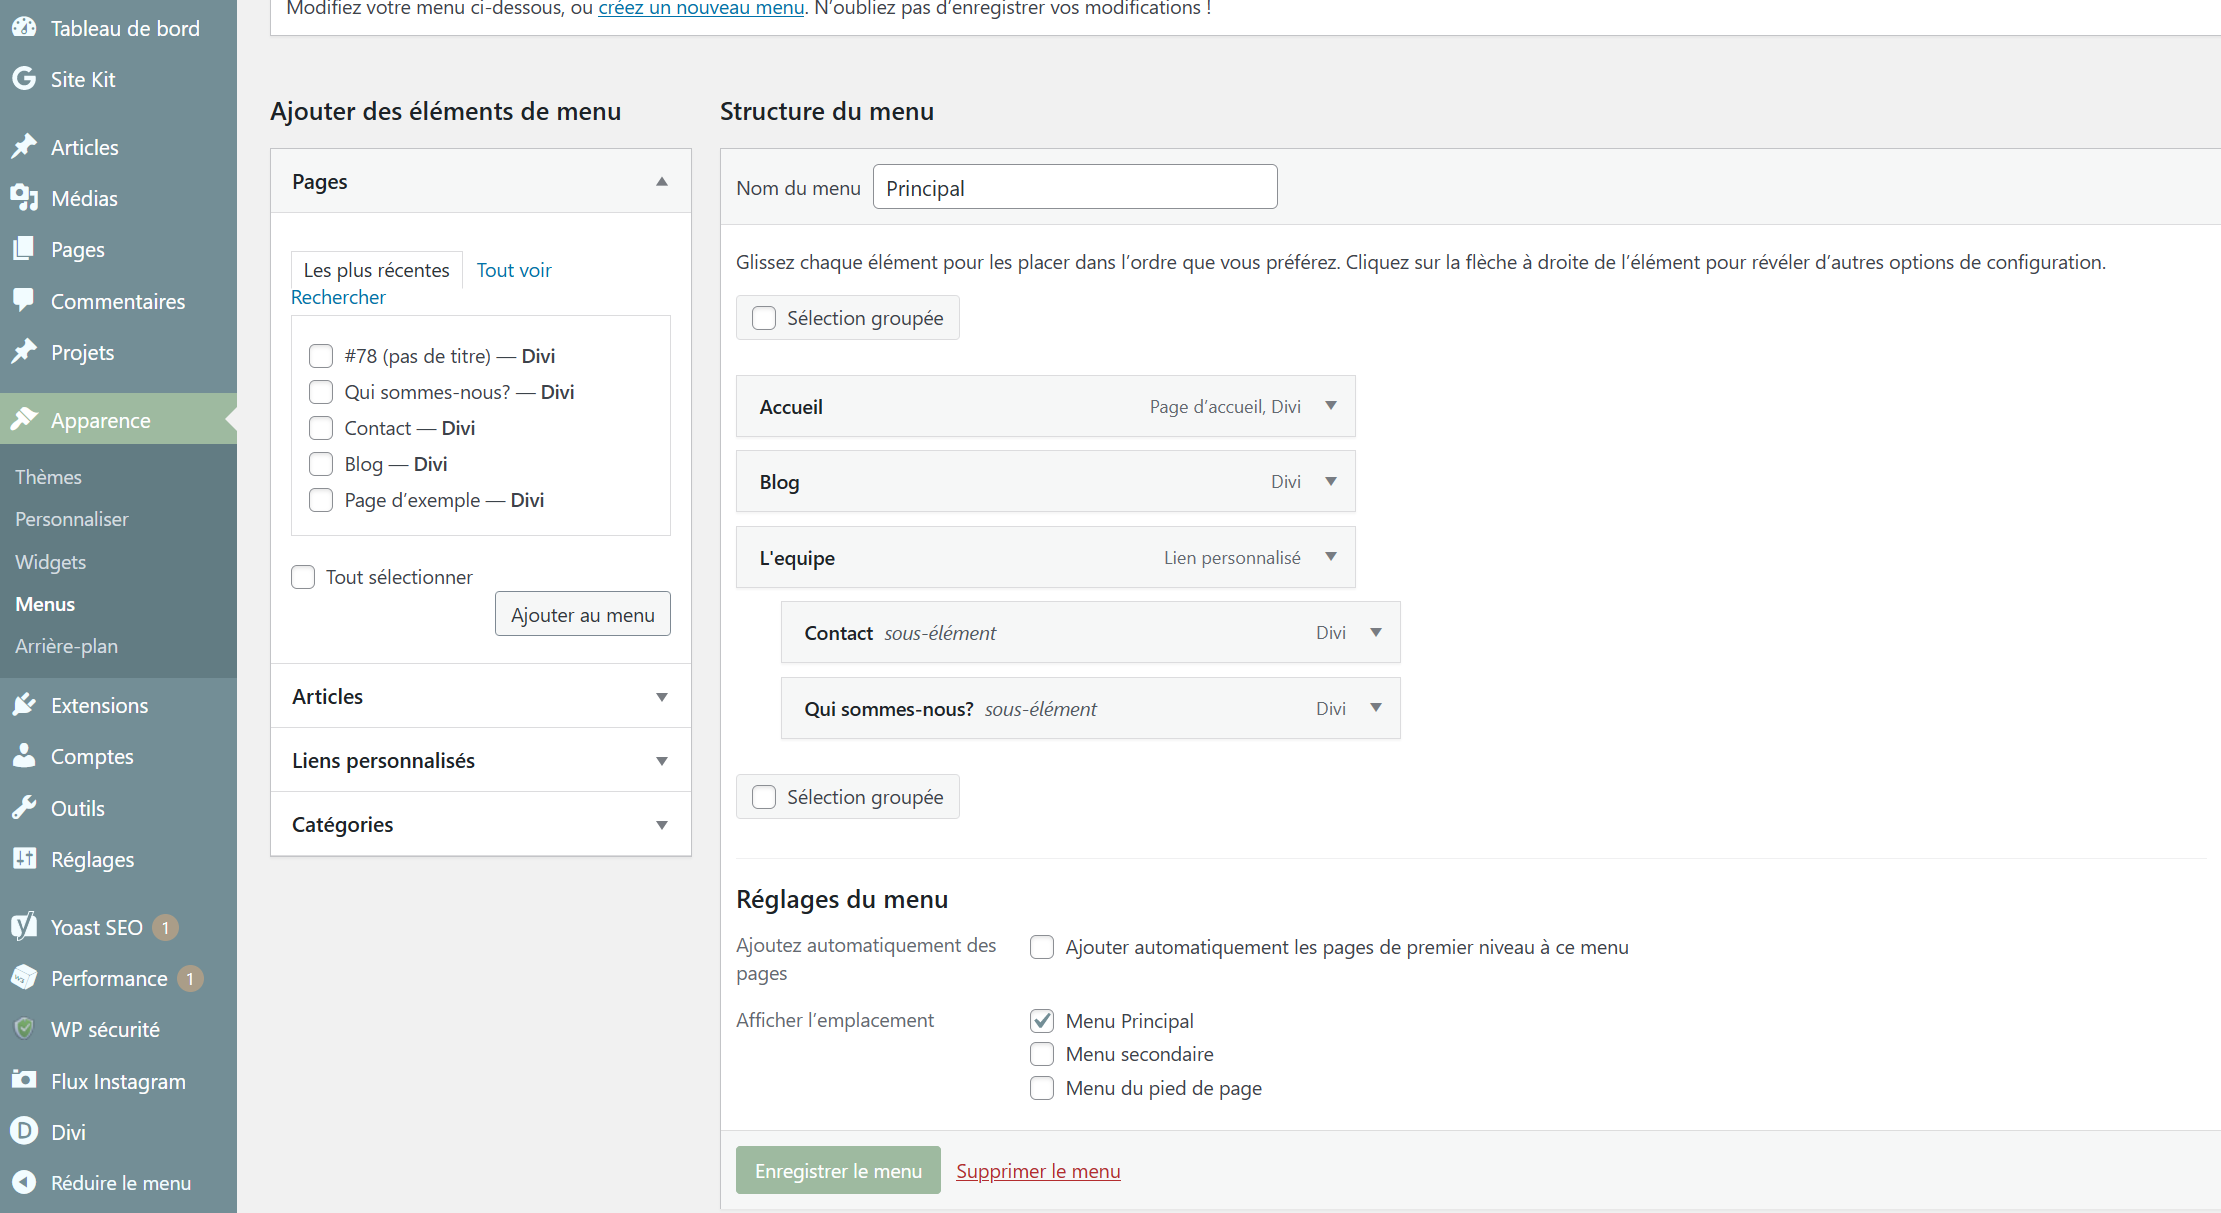Open Widgets in the Apparence submenu
2221x1213 pixels.
pyautogui.click(x=51, y=562)
